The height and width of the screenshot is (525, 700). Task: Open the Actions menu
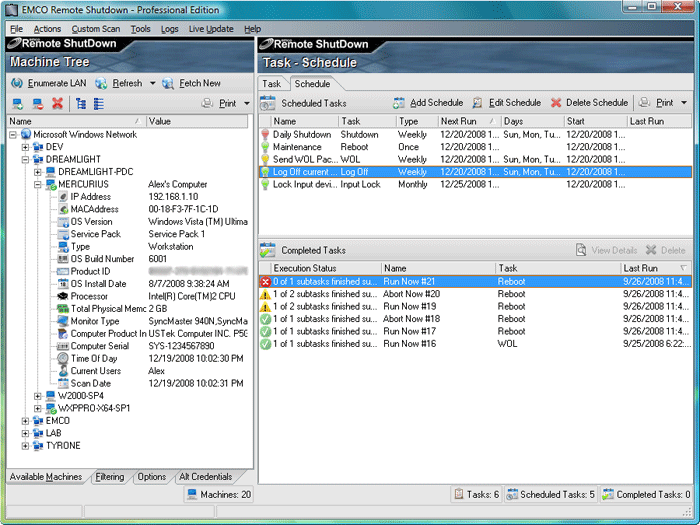pyautogui.click(x=47, y=29)
